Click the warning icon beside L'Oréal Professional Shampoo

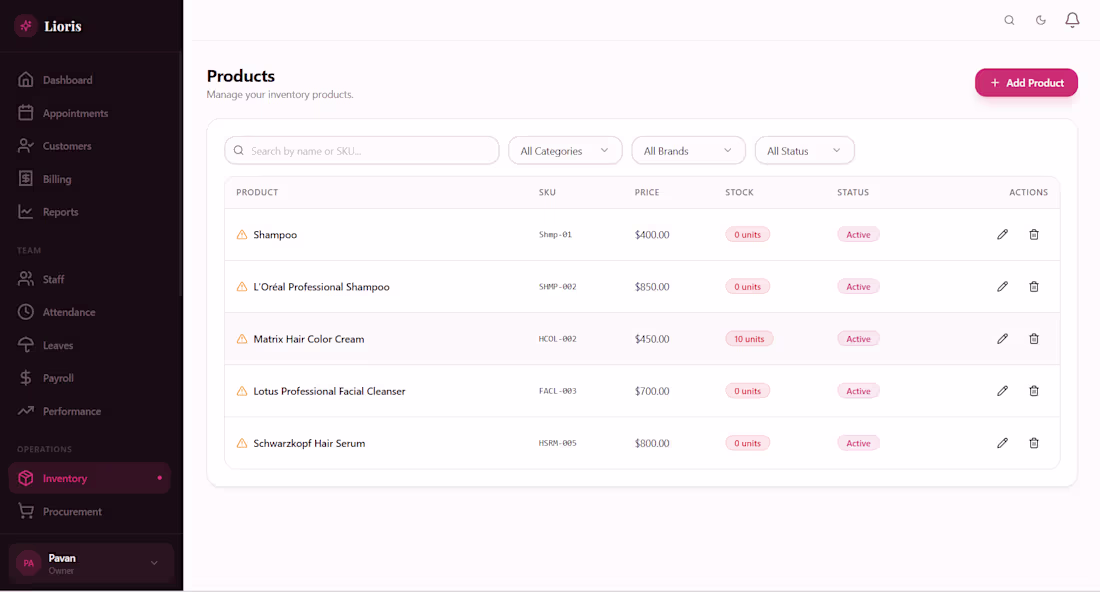(242, 287)
